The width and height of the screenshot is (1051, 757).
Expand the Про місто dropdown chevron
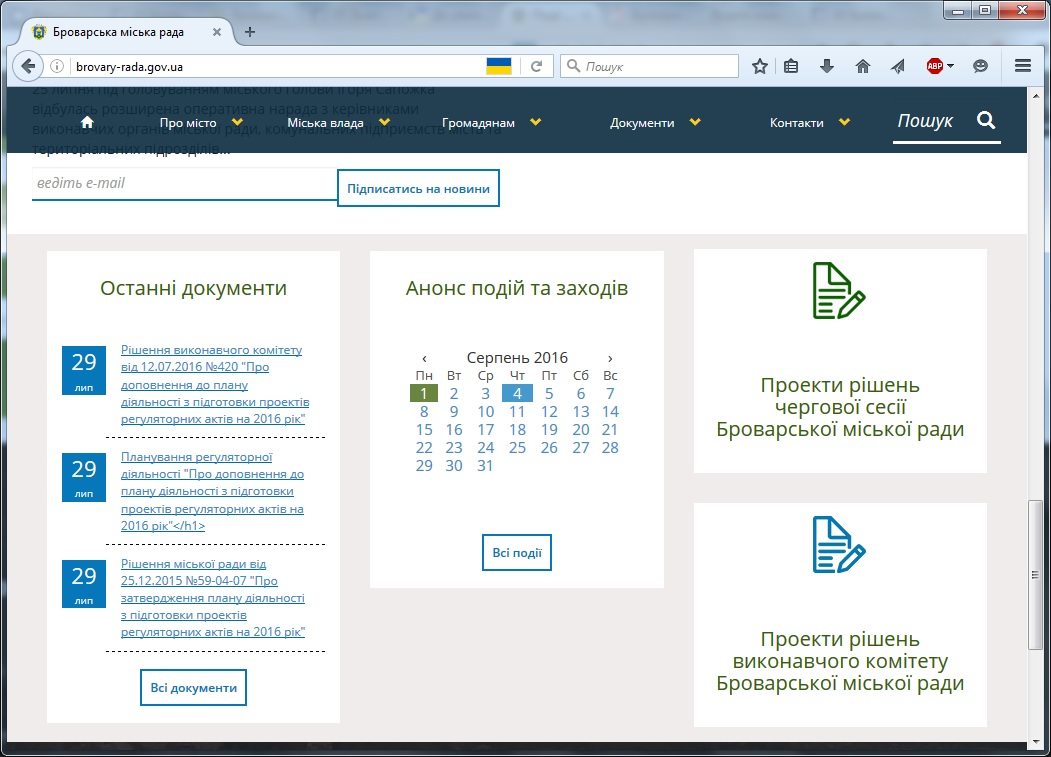237,121
